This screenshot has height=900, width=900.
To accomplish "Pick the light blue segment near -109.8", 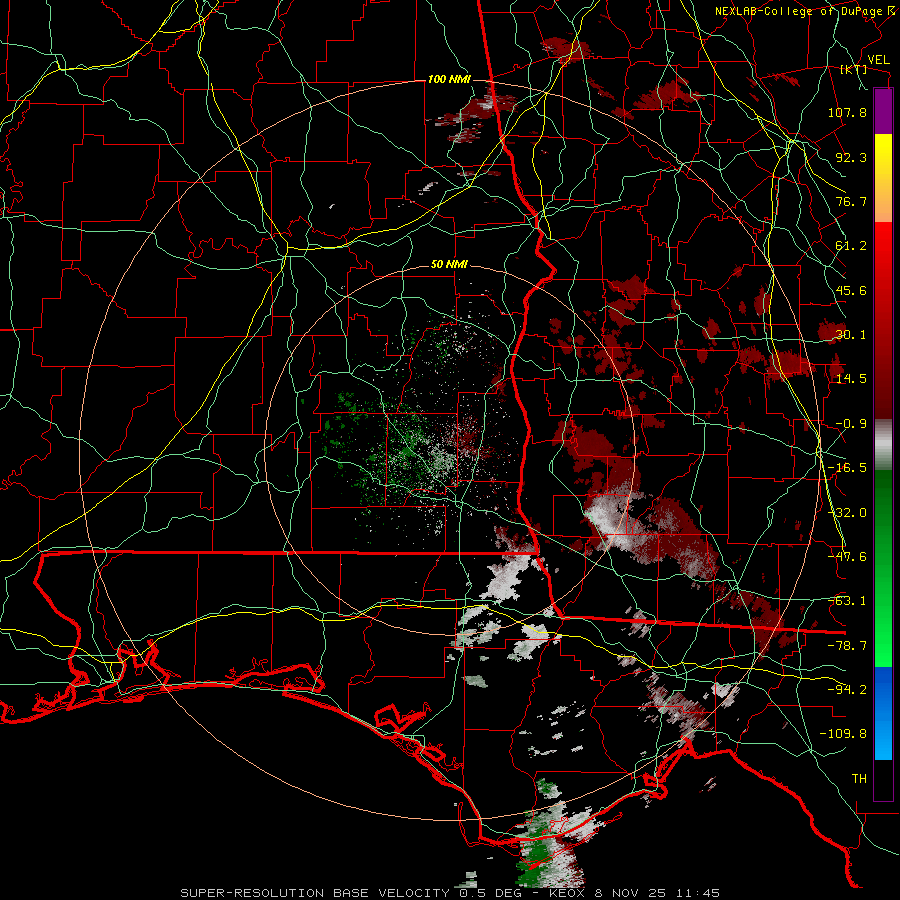I will pos(883,736).
